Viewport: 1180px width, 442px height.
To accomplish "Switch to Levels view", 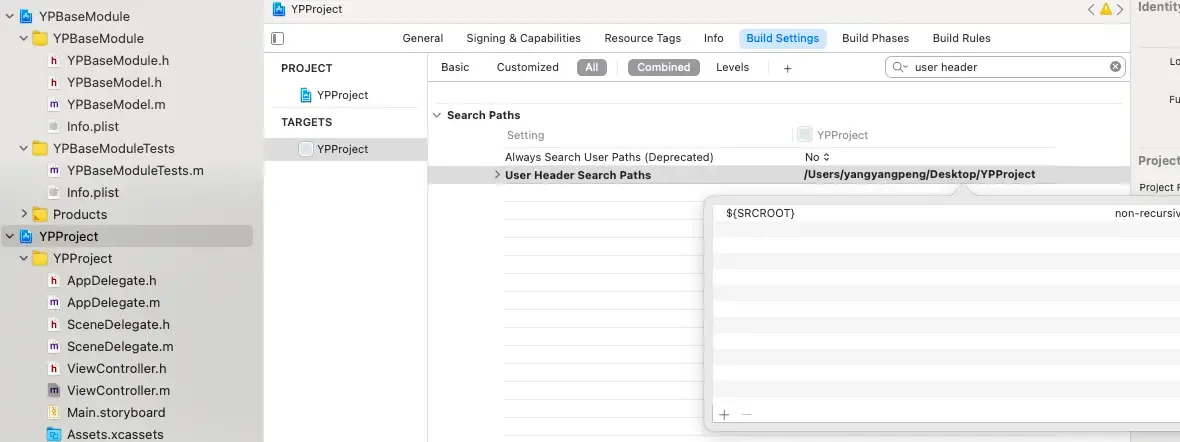I will (732, 67).
